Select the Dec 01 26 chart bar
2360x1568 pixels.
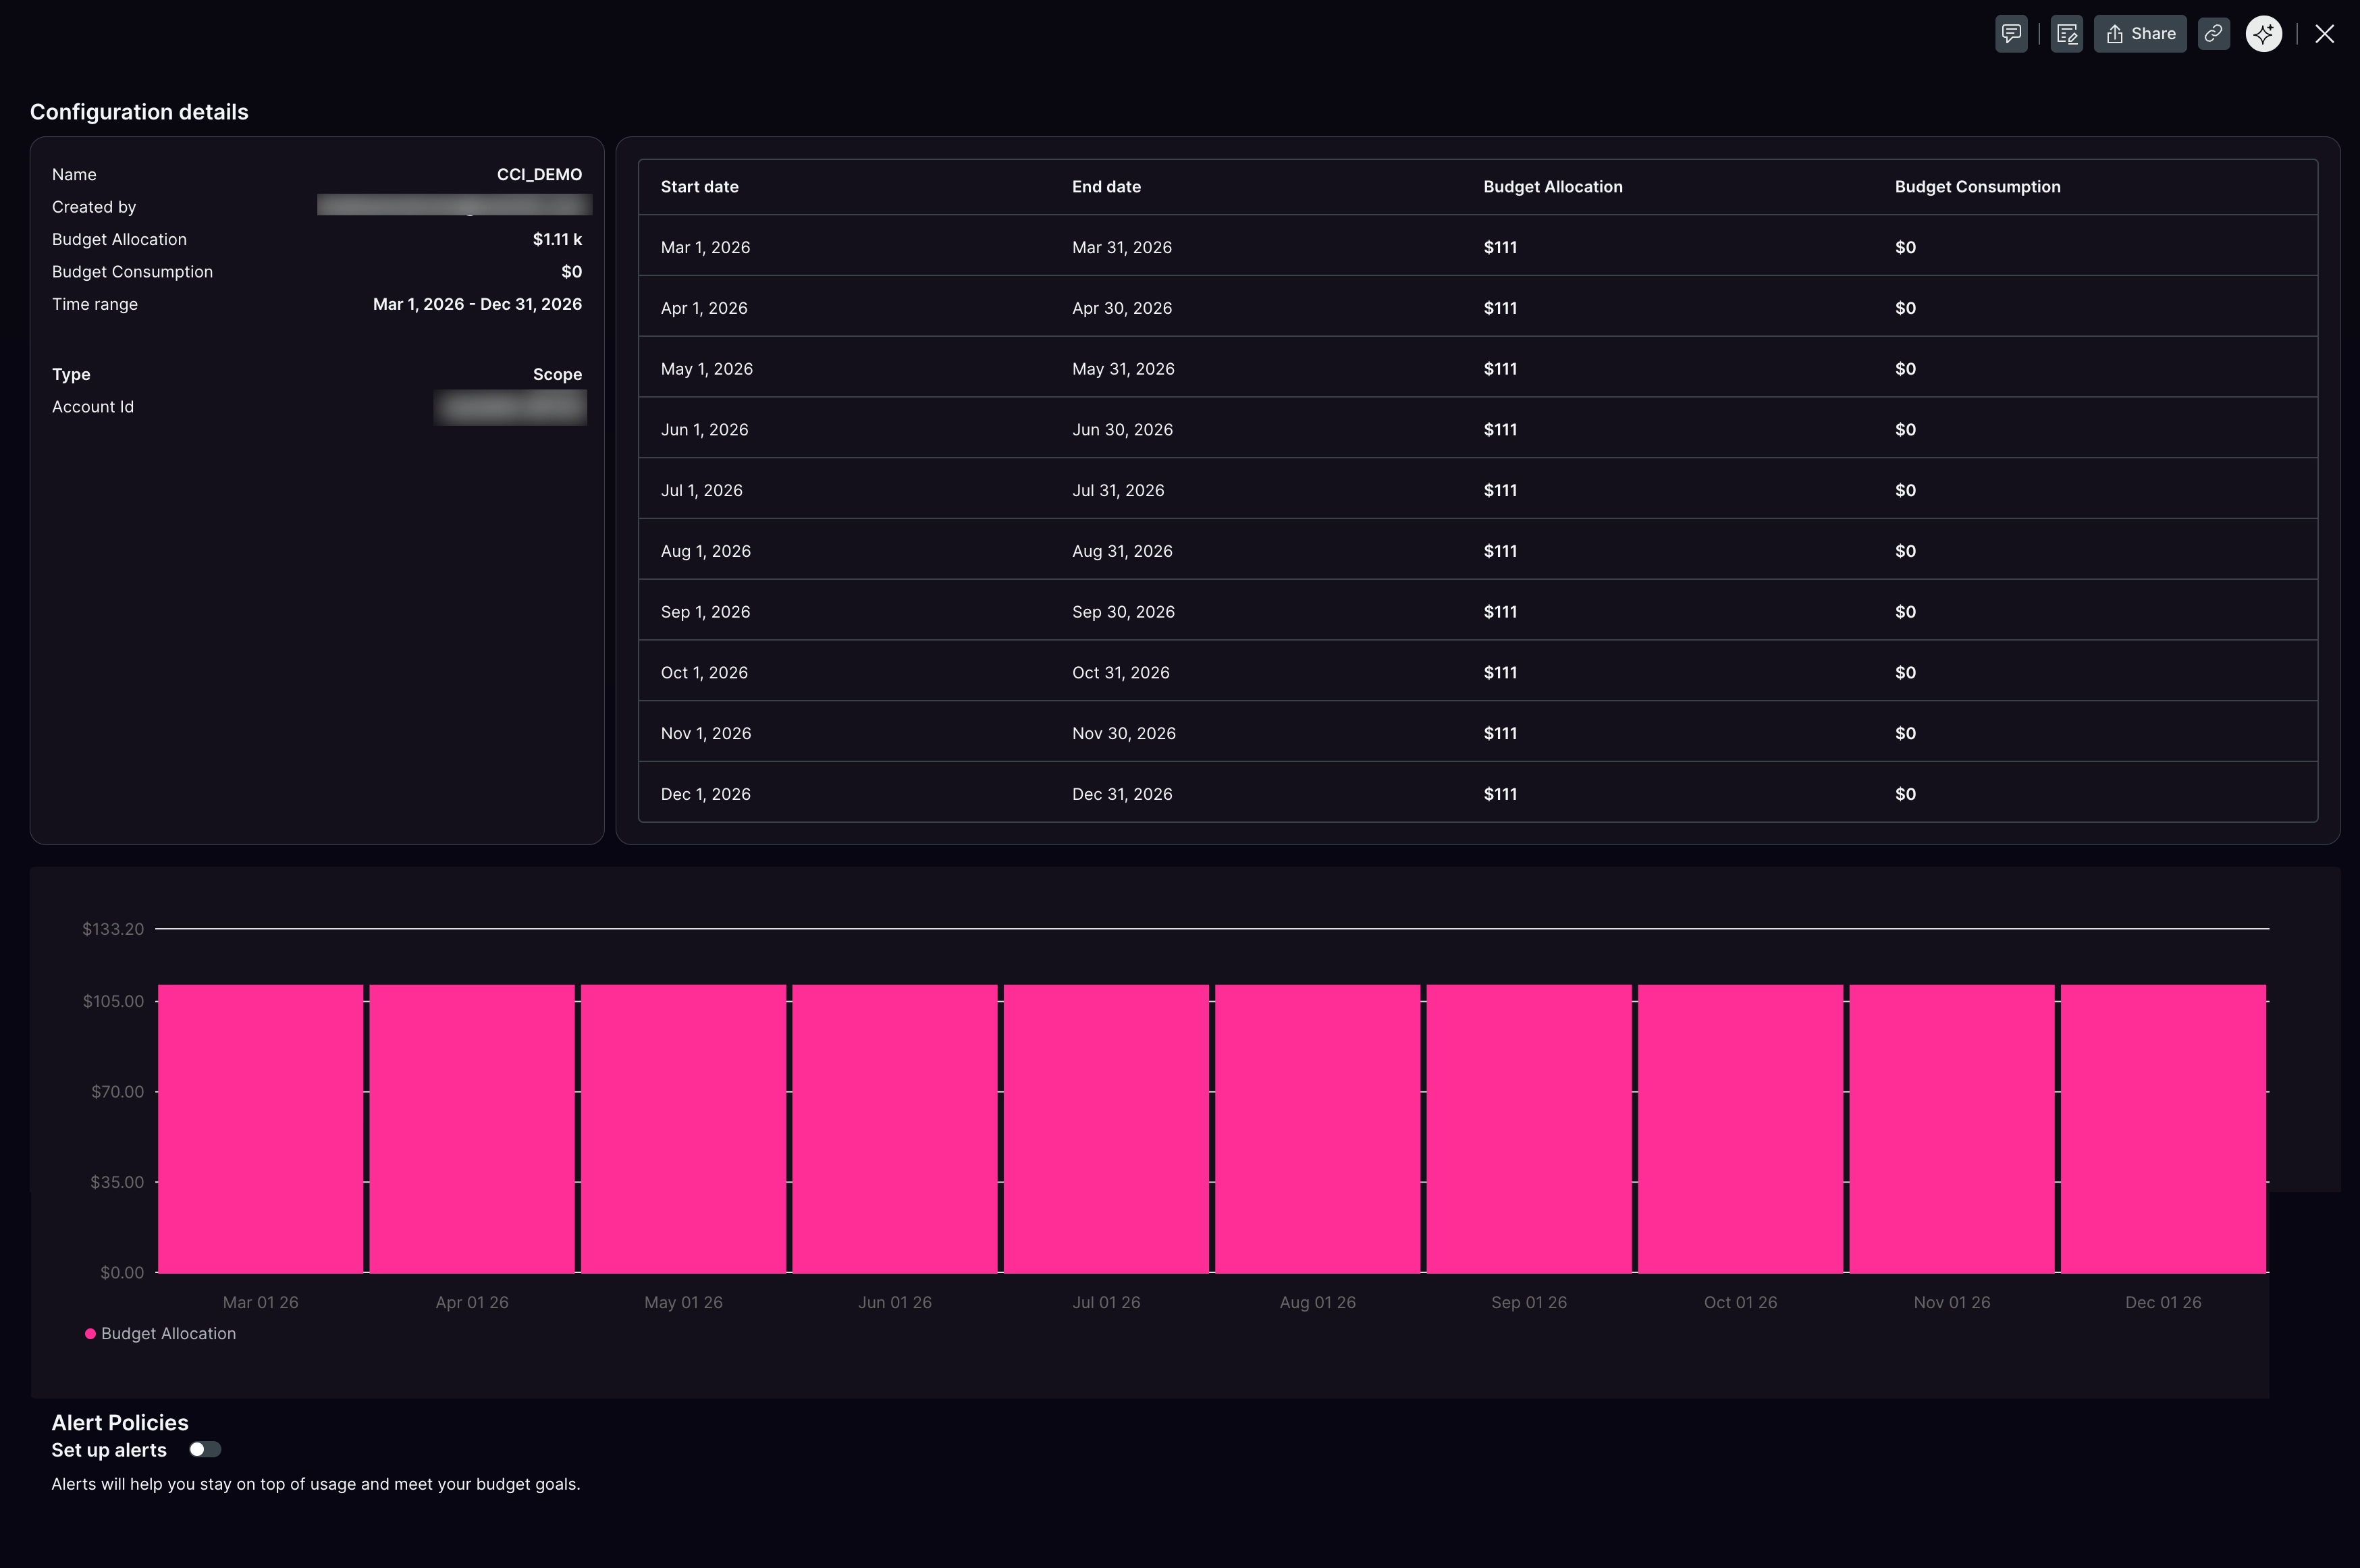(2163, 1128)
